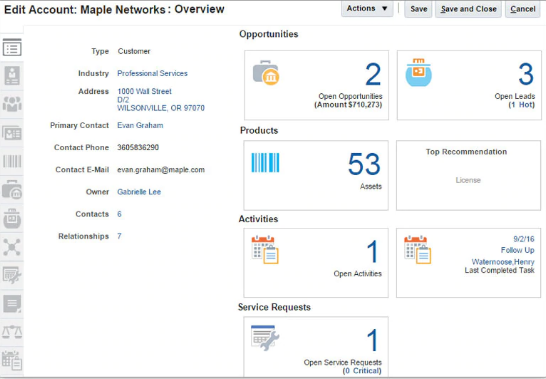
Task: Click the License top recommendation text
Action: pyautogui.click(x=468, y=180)
